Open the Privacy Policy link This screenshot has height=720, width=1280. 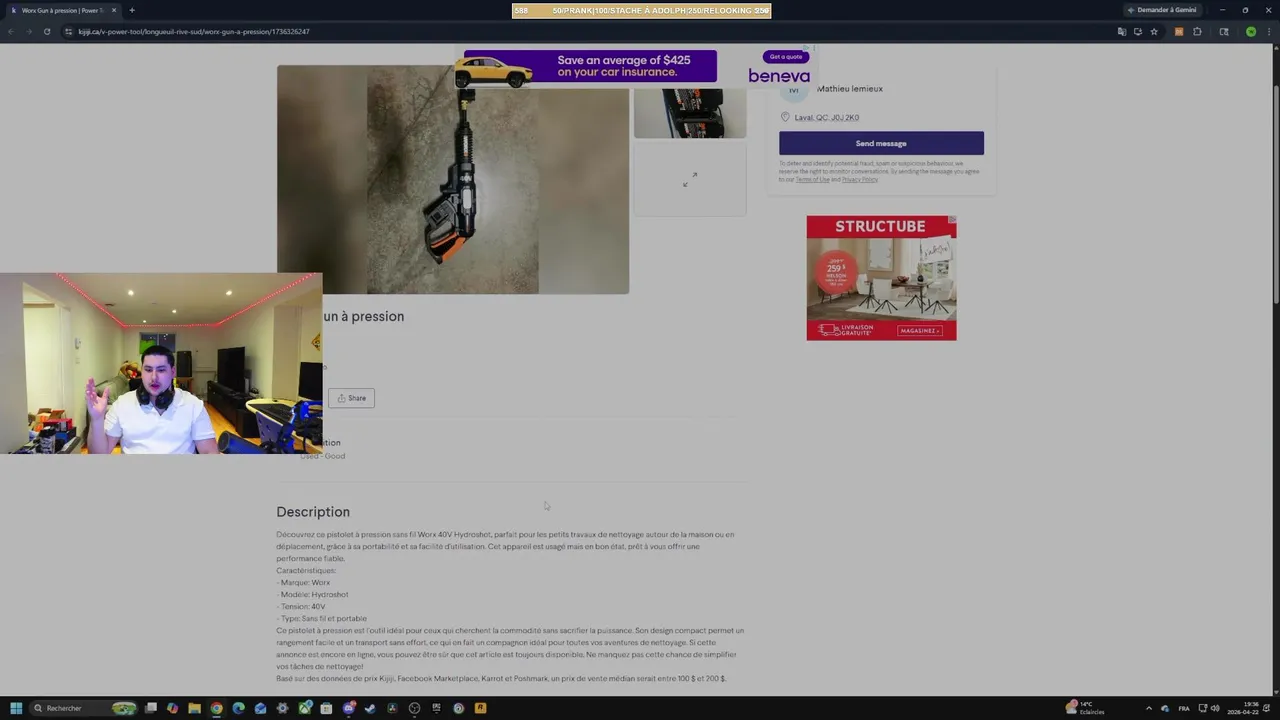(x=860, y=180)
